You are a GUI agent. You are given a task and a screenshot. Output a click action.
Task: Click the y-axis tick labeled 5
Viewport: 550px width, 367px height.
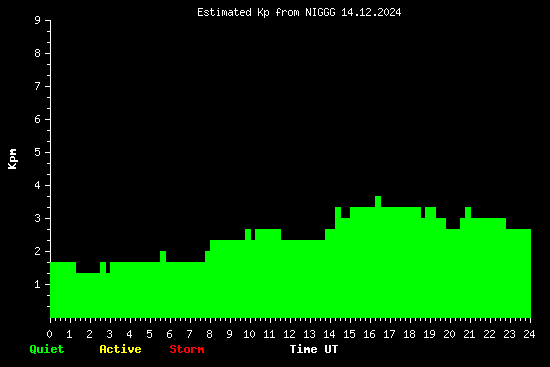pyautogui.click(x=38, y=152)
